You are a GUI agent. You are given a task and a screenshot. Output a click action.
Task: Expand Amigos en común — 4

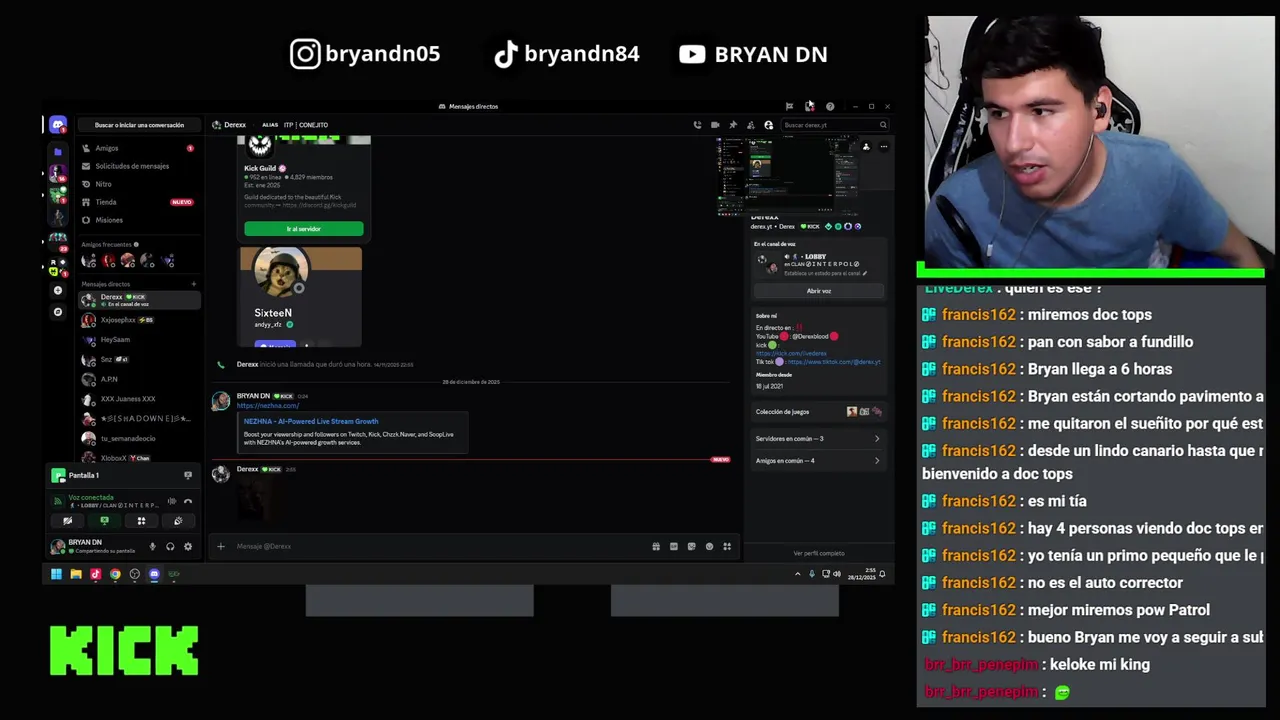pyautogui.click(x=818, y=461)
